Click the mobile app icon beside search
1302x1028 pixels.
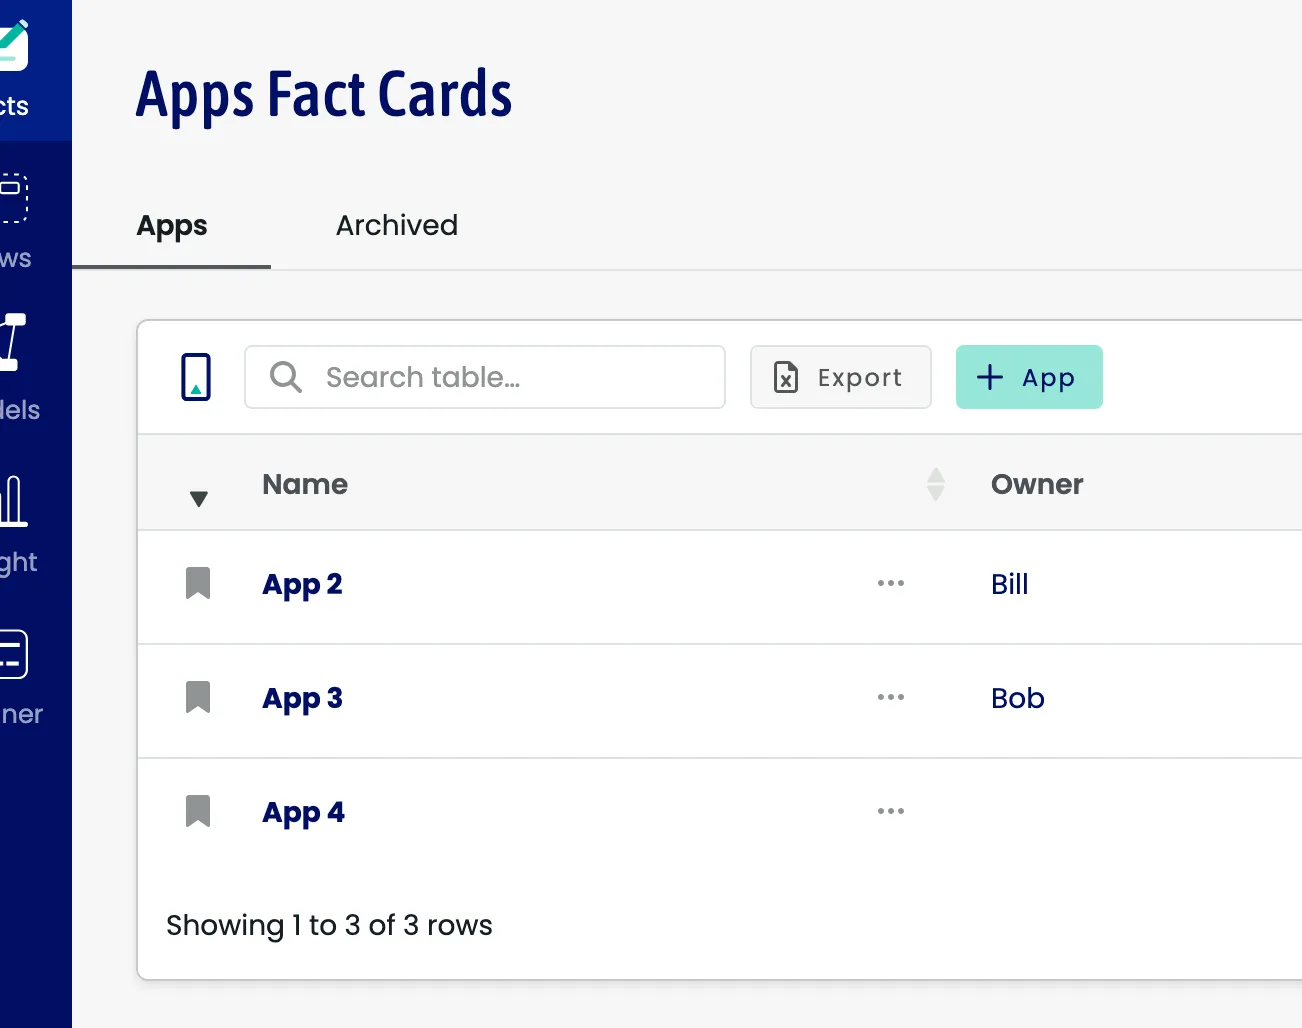tap(196, 377)
